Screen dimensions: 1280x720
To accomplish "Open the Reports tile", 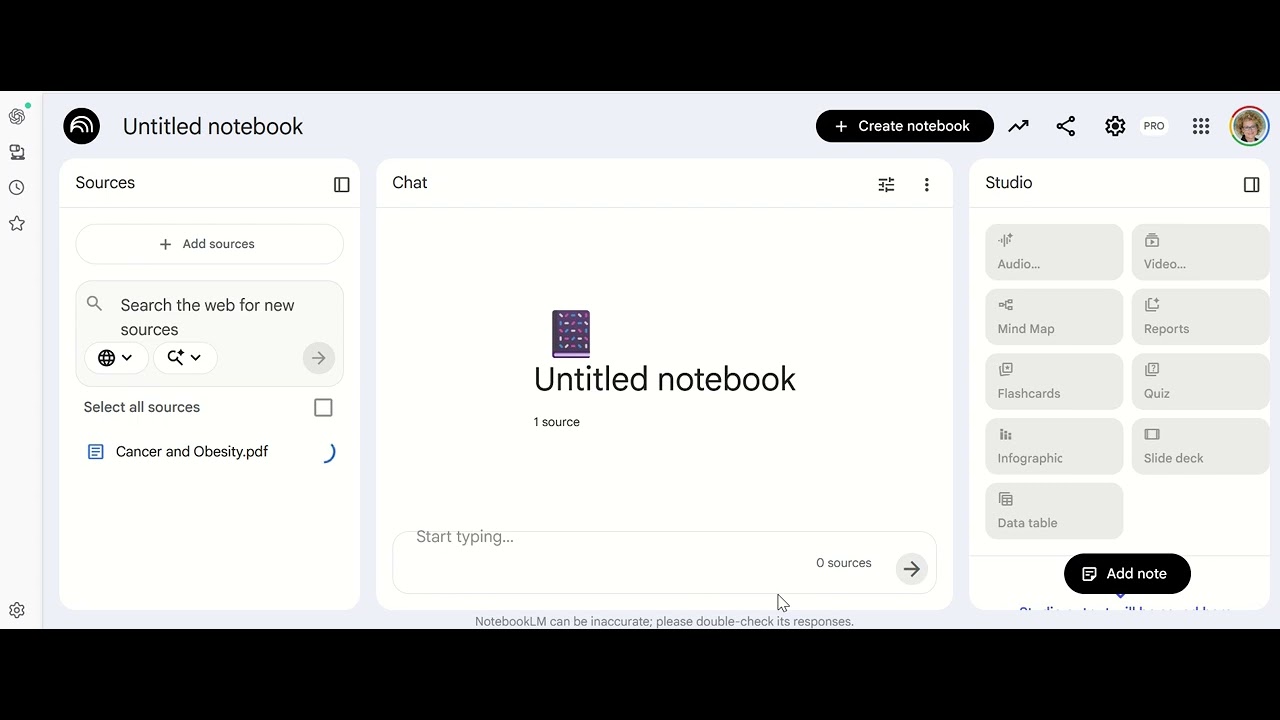I will tap(1200, 317).
